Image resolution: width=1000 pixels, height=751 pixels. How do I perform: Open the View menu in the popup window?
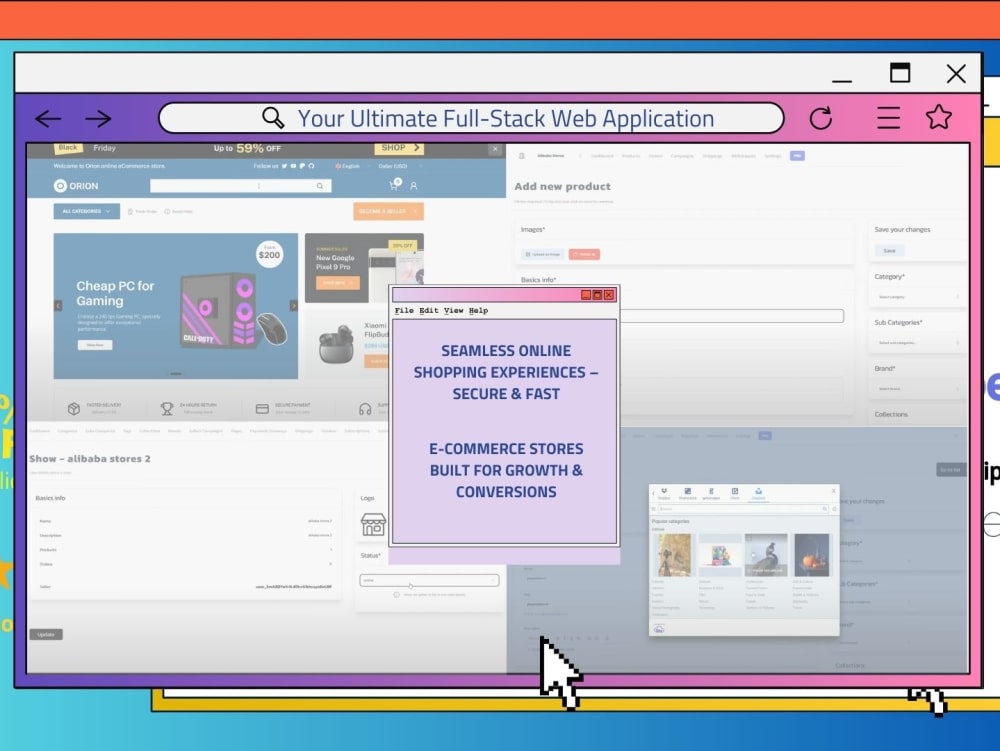pyautogui.click(x=453, y=310)
